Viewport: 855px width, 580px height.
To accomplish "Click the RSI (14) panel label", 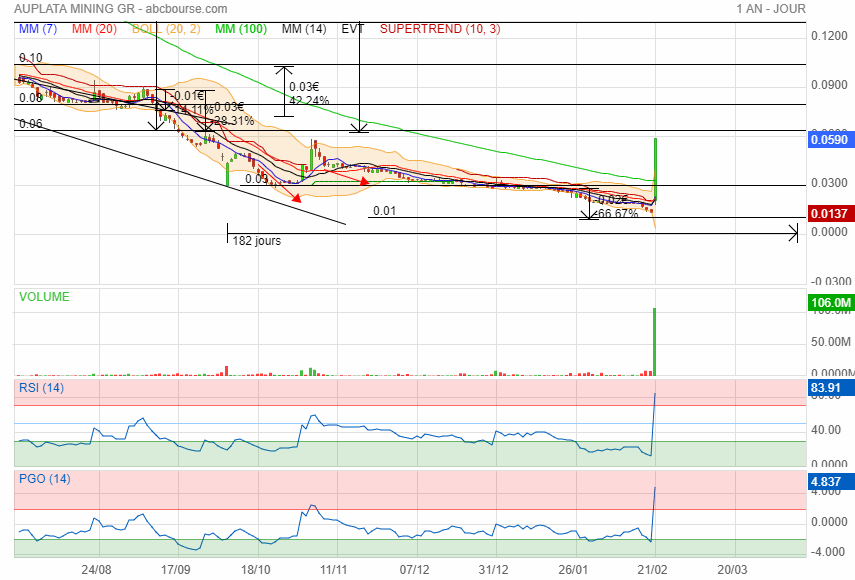I will (x=41, y=388).
